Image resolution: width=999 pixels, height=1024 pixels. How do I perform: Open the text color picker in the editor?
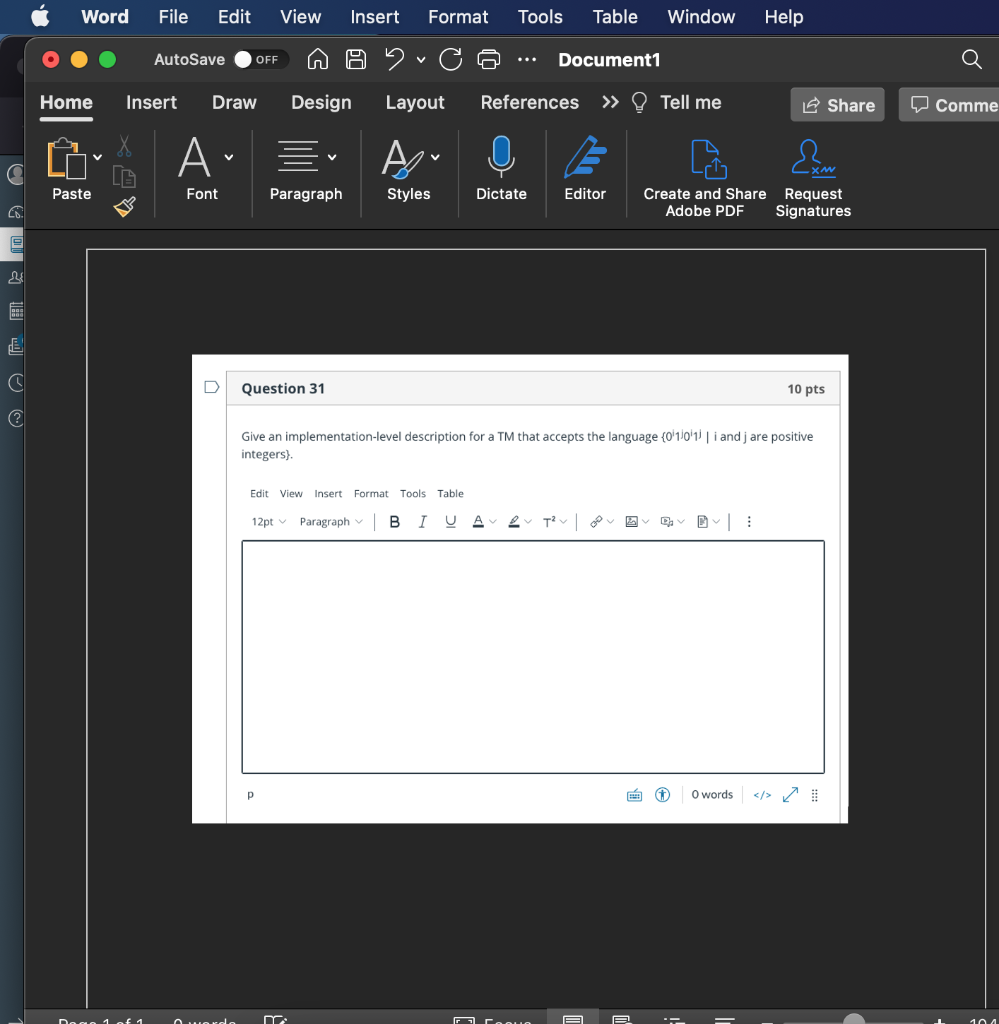tap(479, 521)
